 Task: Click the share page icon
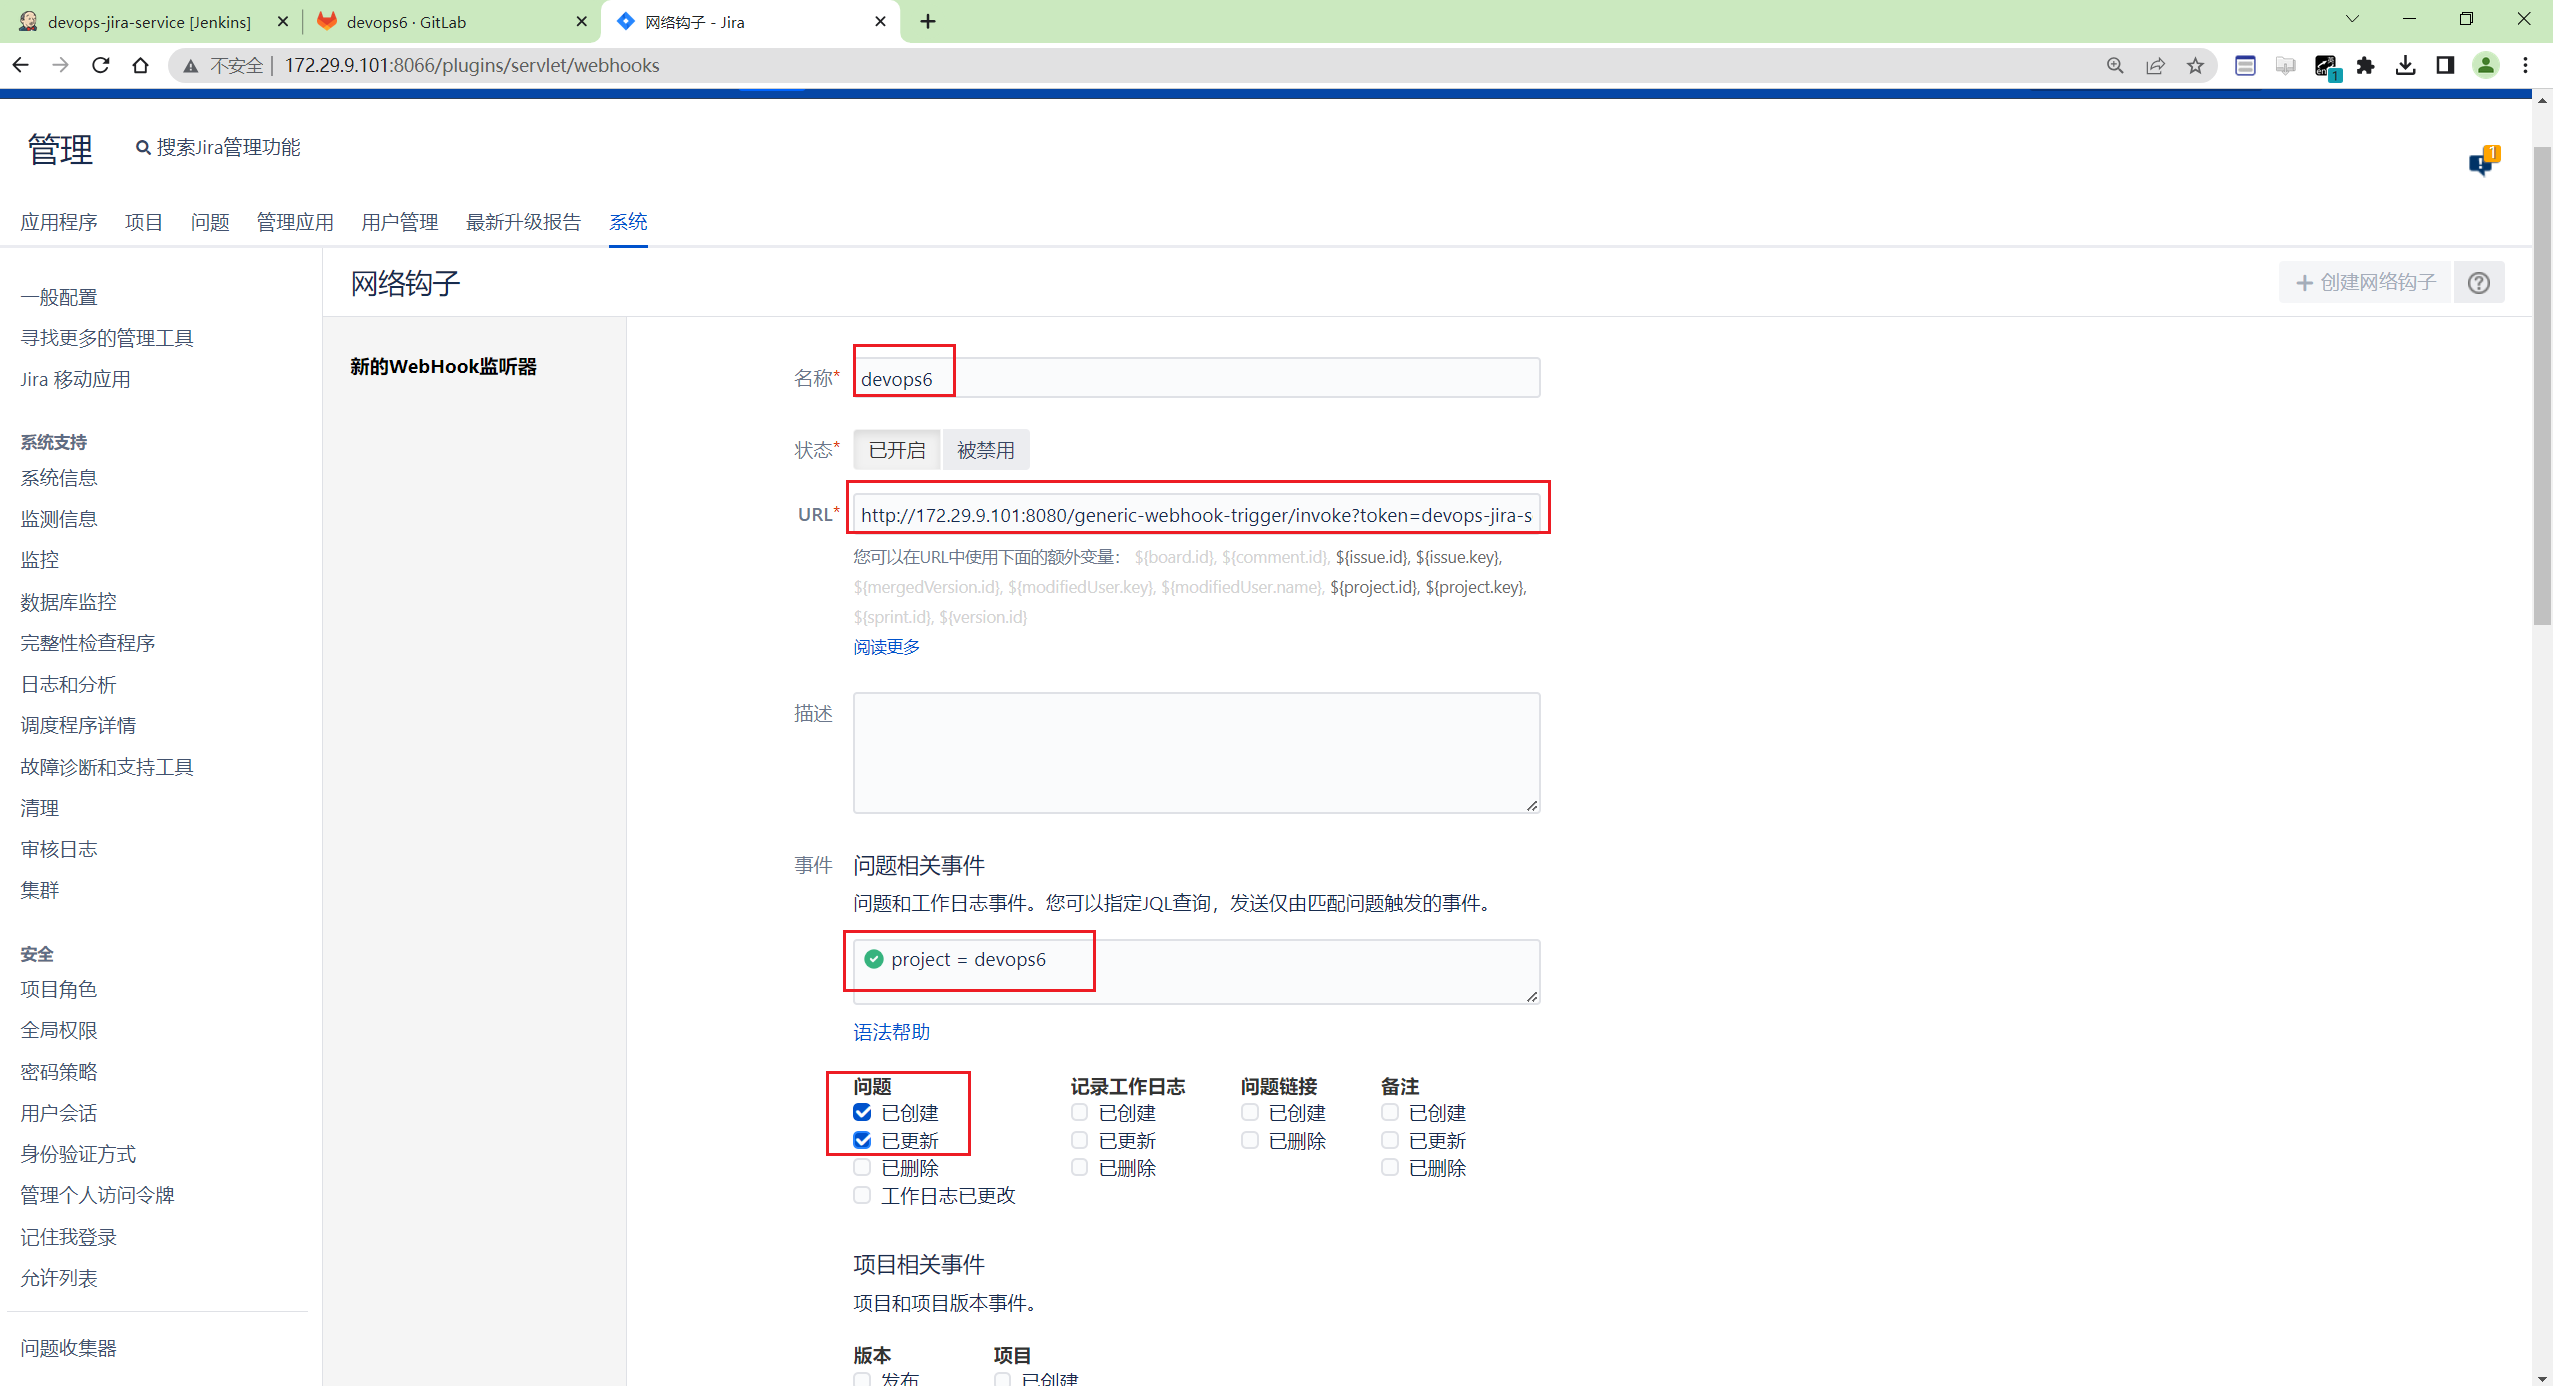pos(2155,65)
